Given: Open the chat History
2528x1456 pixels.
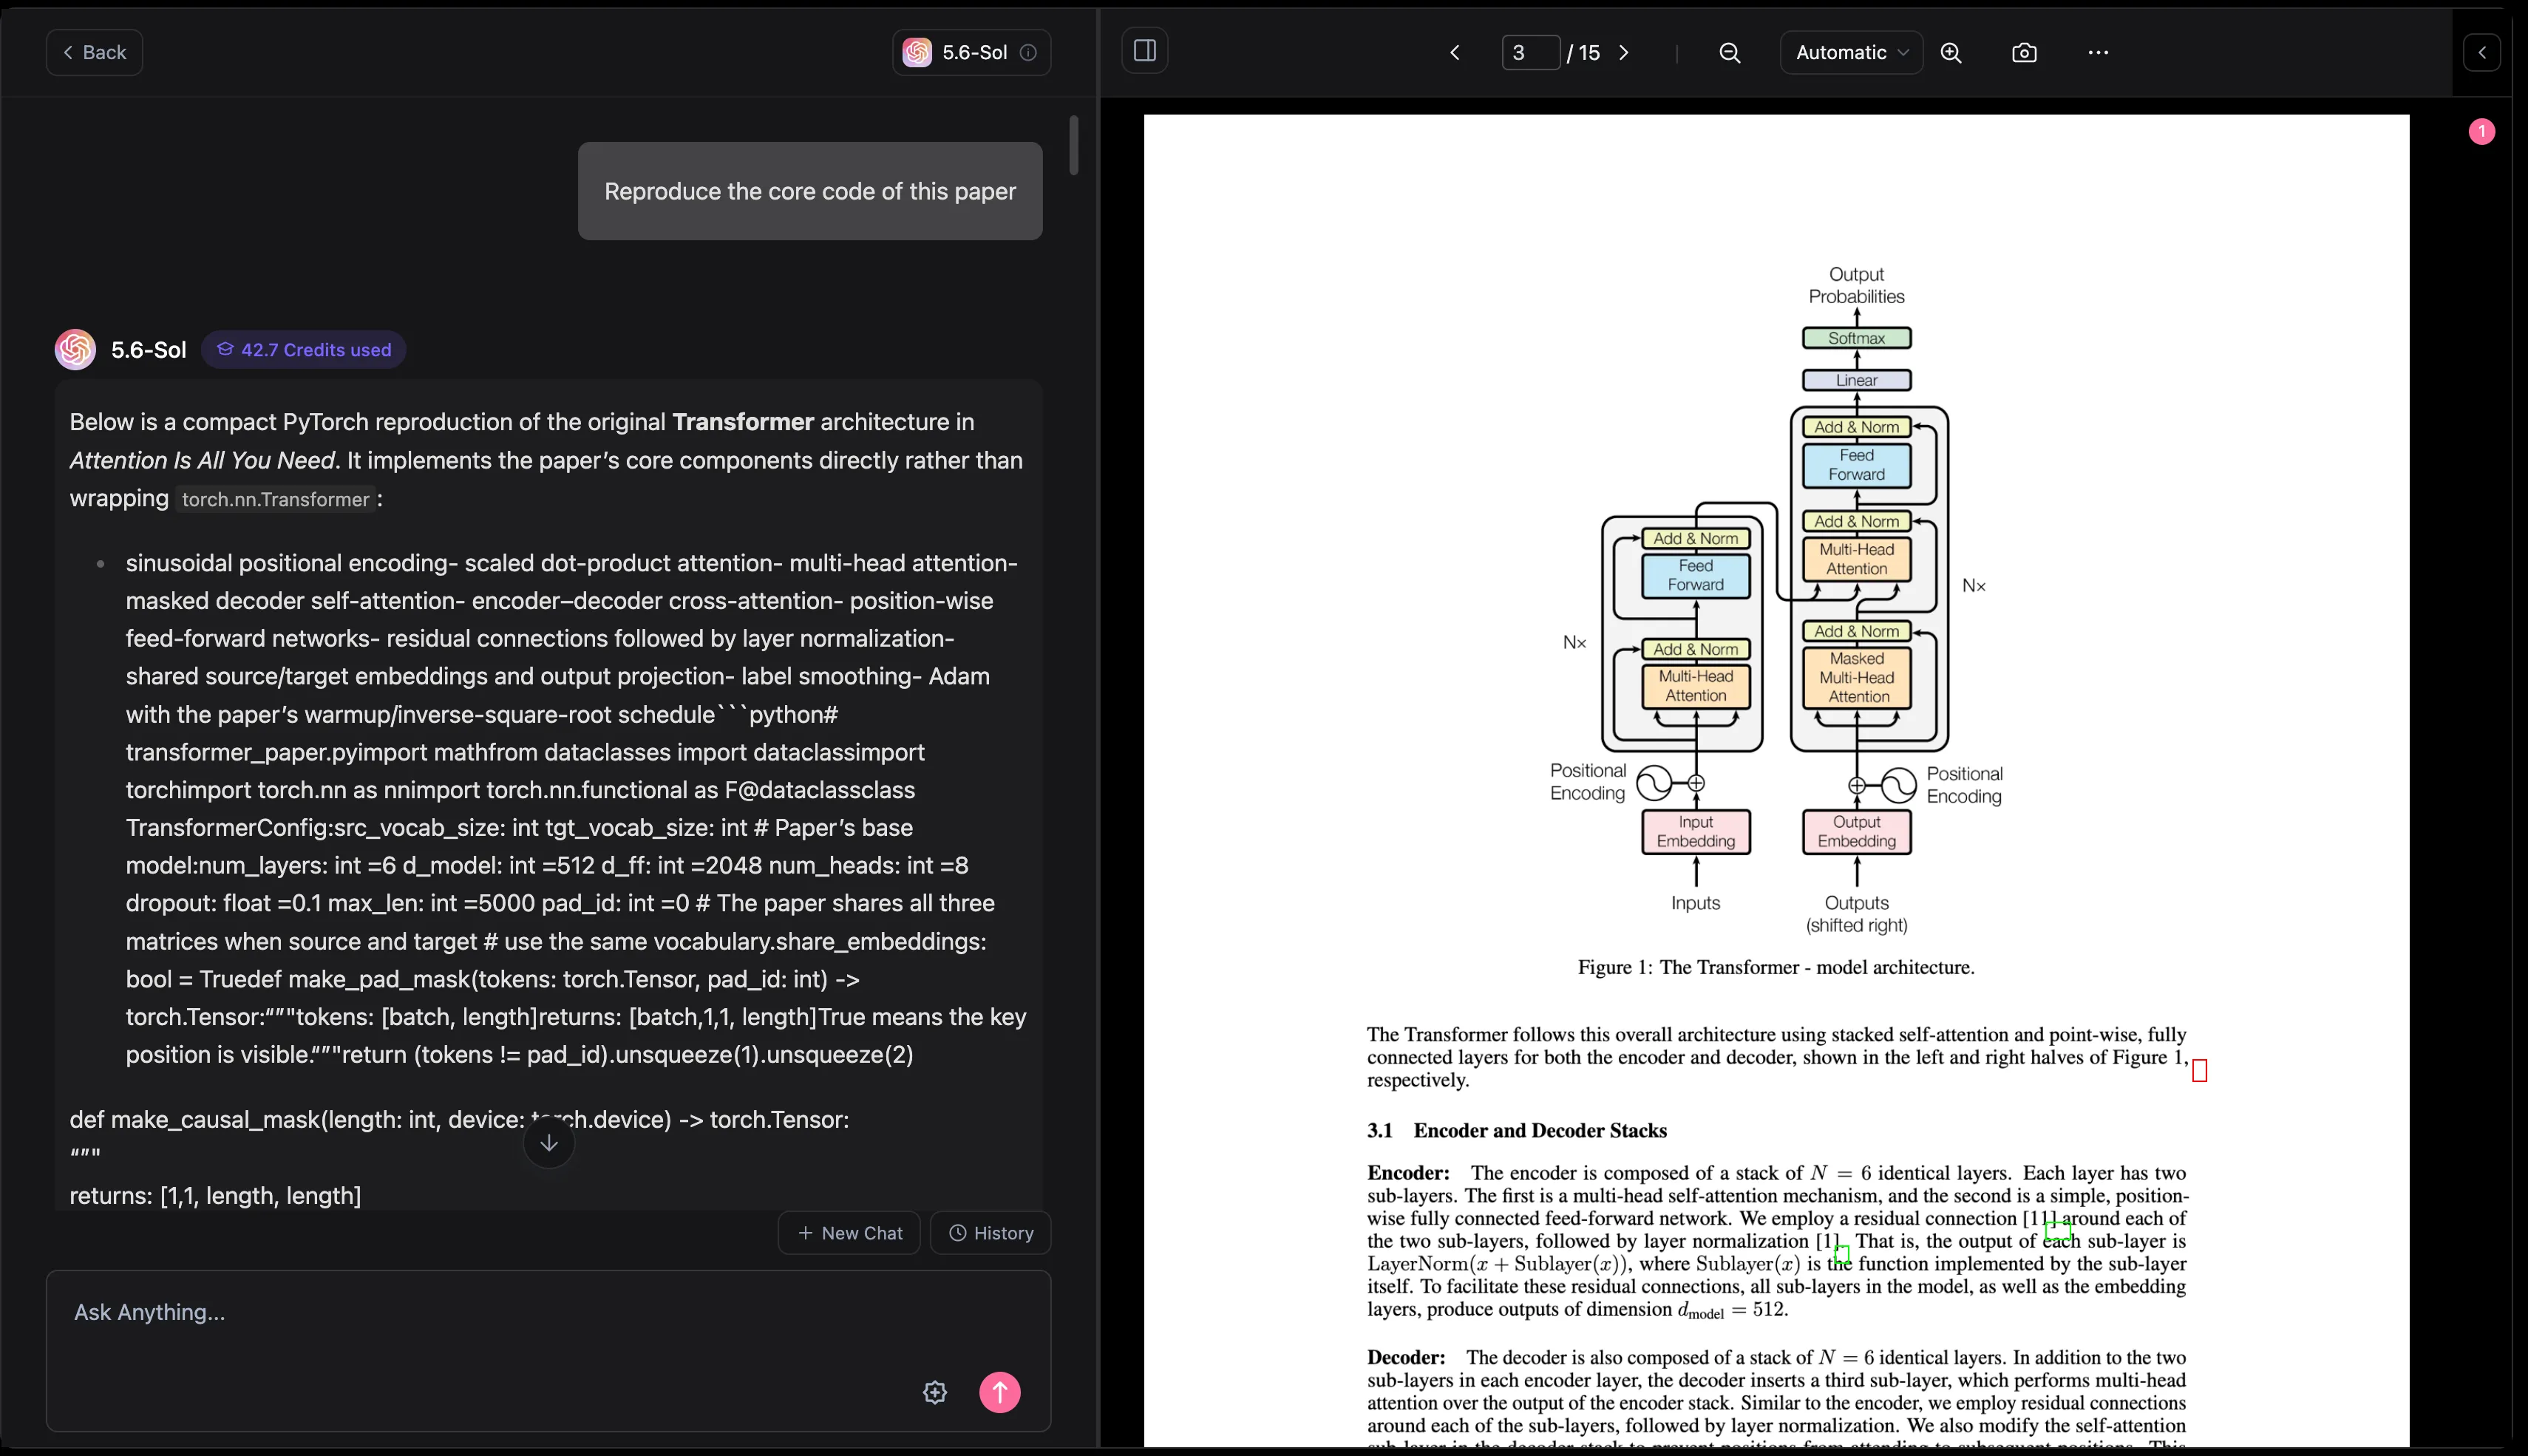Looking at the screenshot, I should click(991, 1233).
